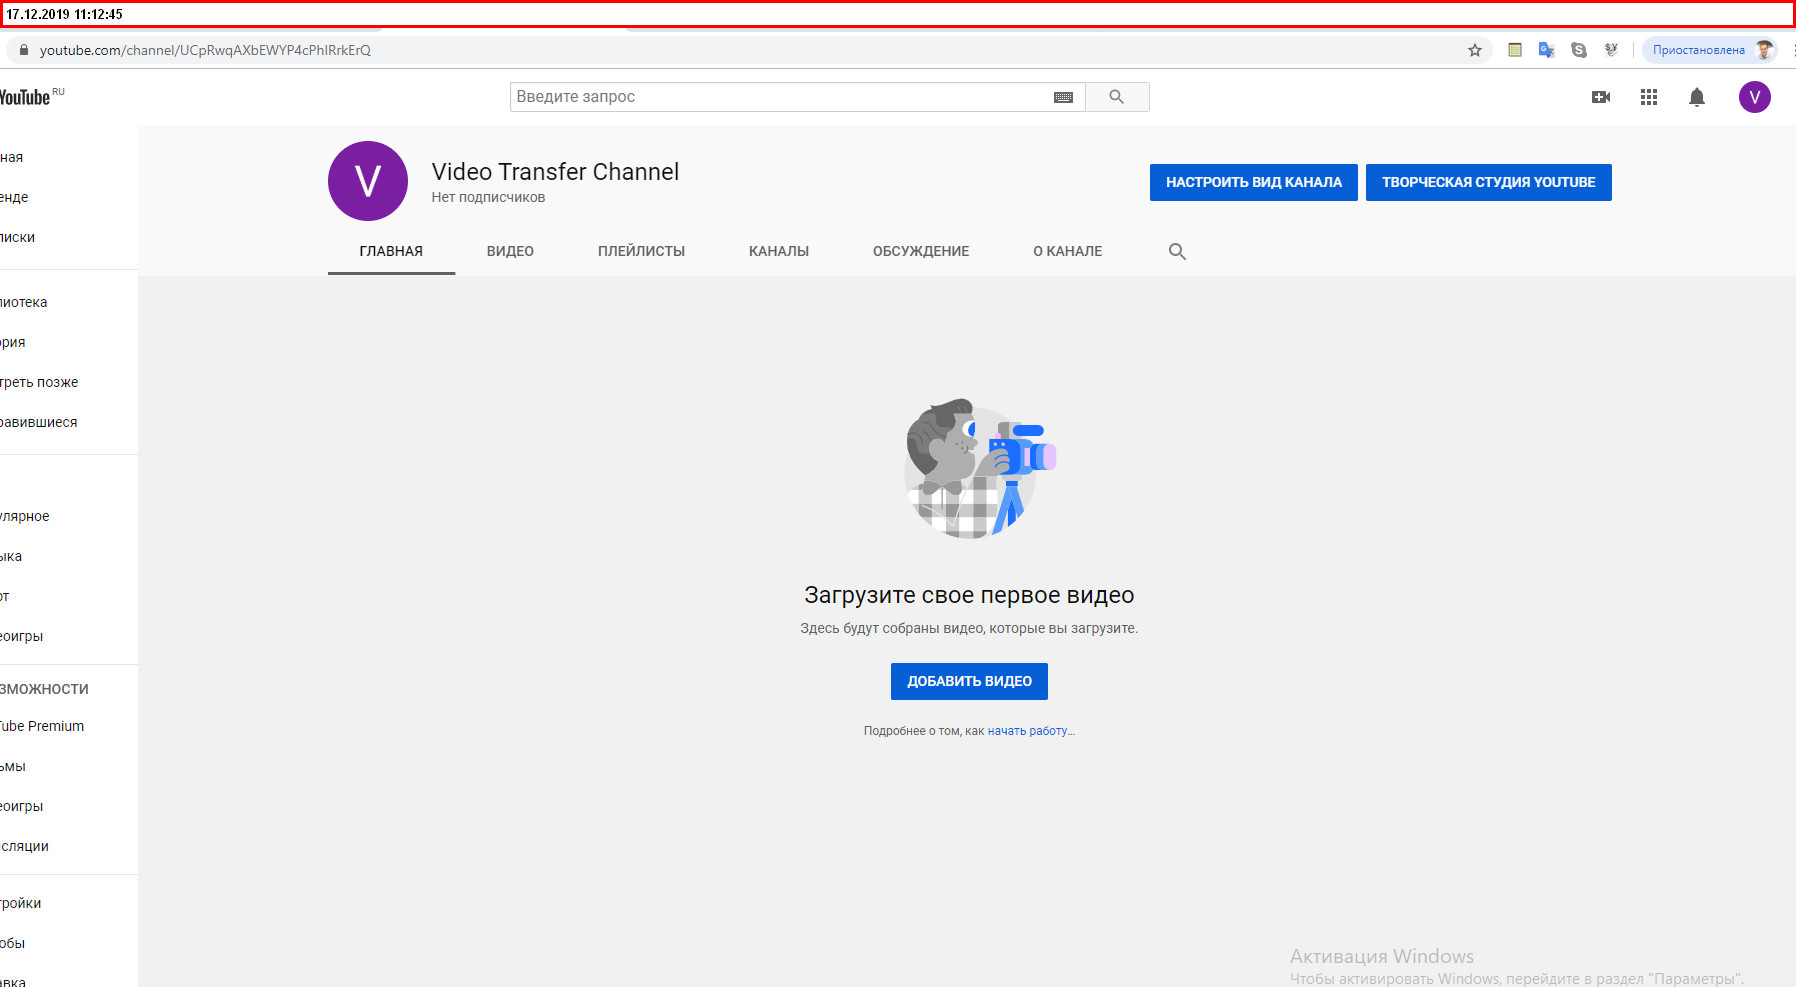Click the 'ДОБАВИТЬ ВИДЕО' button
The height and width of the screenshot is (987, 1796).
(969, 681)
